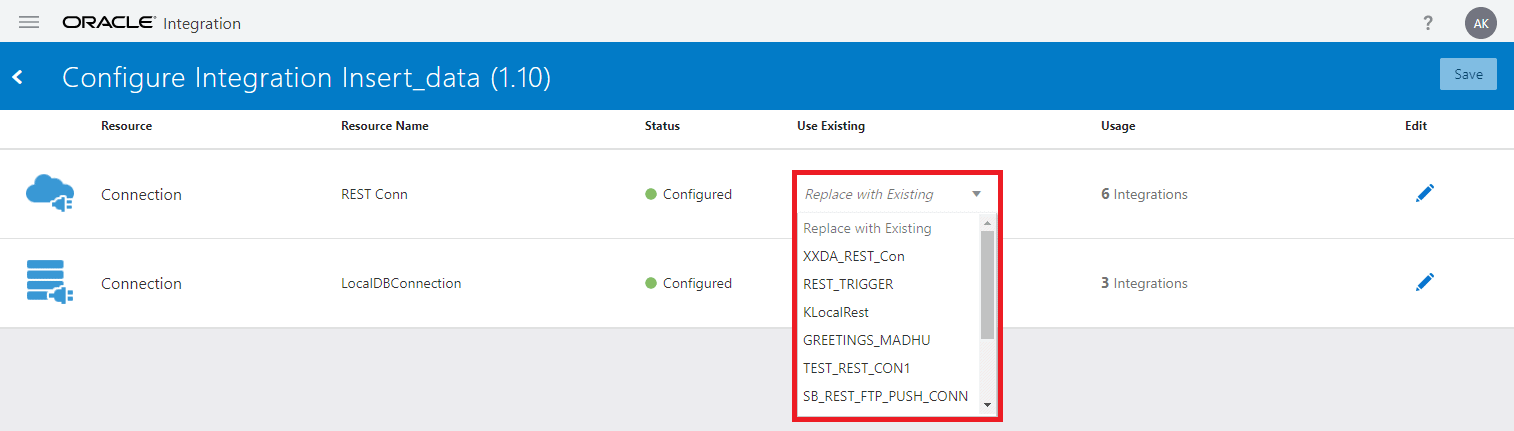Click the Configure Integration Insert_data title
The height and width of the screenshot is (431, 1514).
pos(306,77)
